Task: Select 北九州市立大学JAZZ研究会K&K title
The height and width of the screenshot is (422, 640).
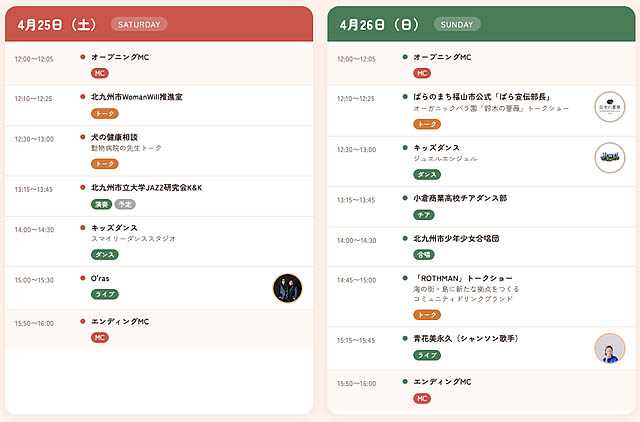Action: tap(147, 188)
